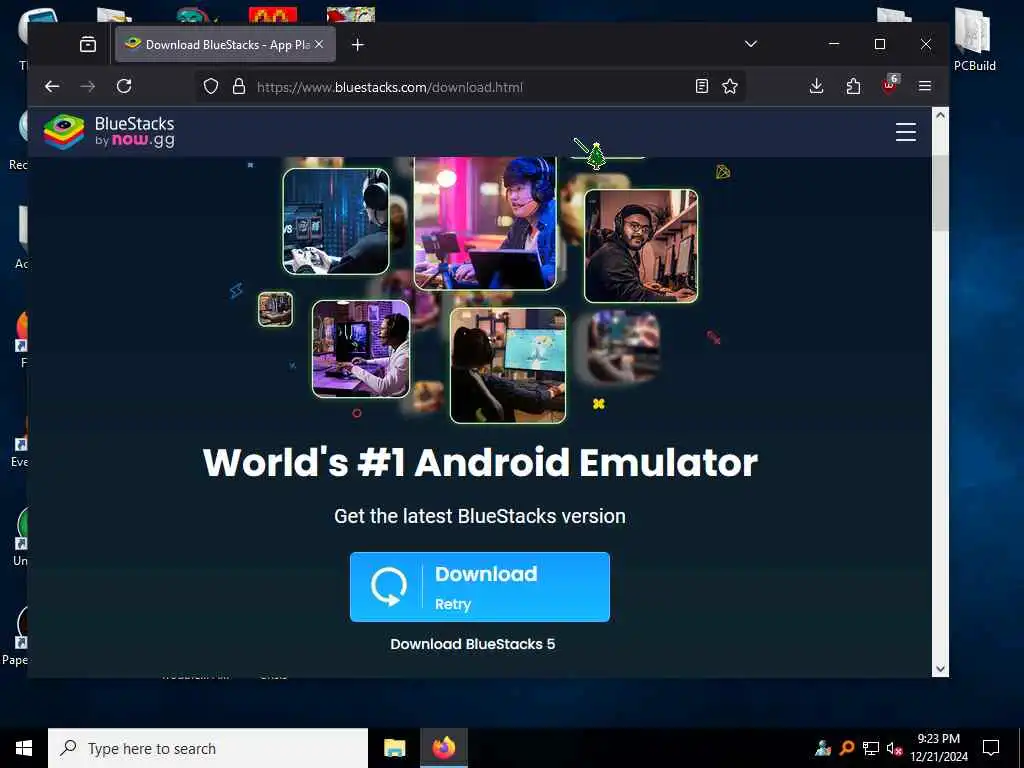Open the Firefox application menu
The image size is (1024, 768).
point(925,86)
